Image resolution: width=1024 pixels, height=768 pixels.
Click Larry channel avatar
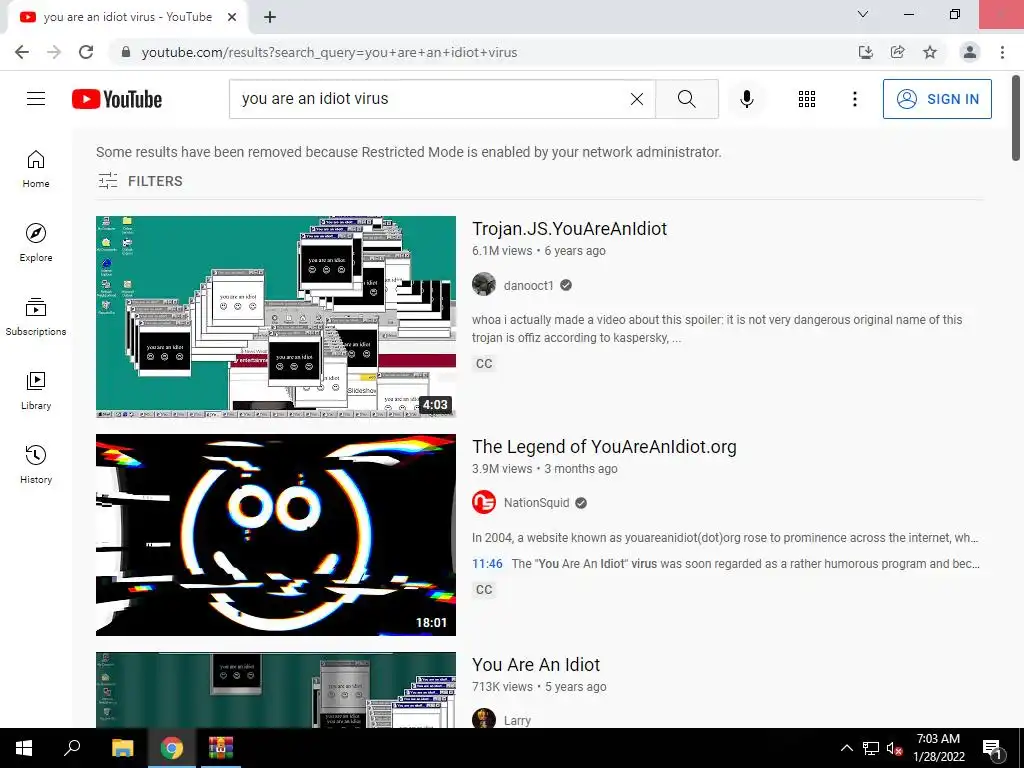(x=484, y=718)
